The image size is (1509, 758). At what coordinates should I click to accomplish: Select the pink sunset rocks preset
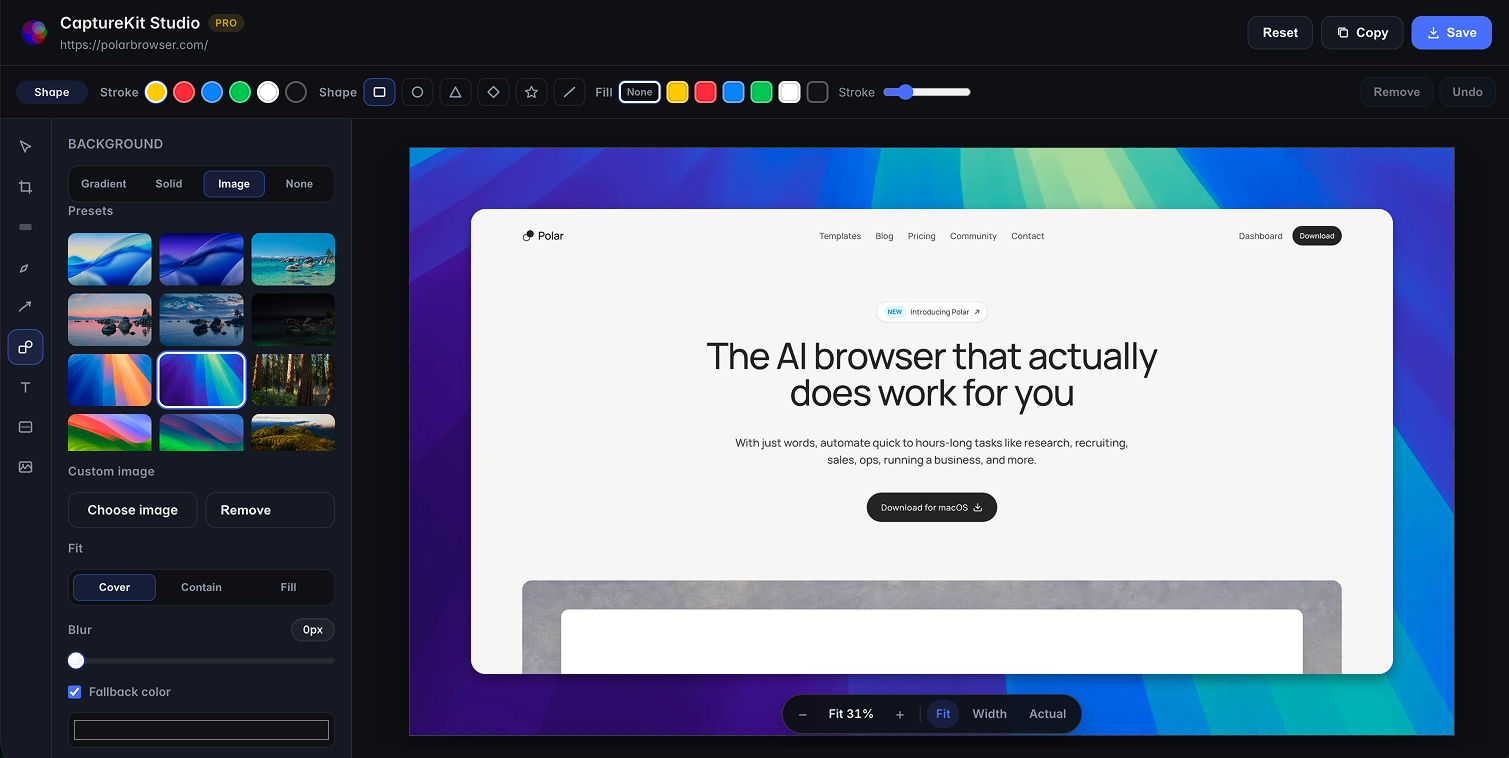pyautogui.click(x=110, y=320)
